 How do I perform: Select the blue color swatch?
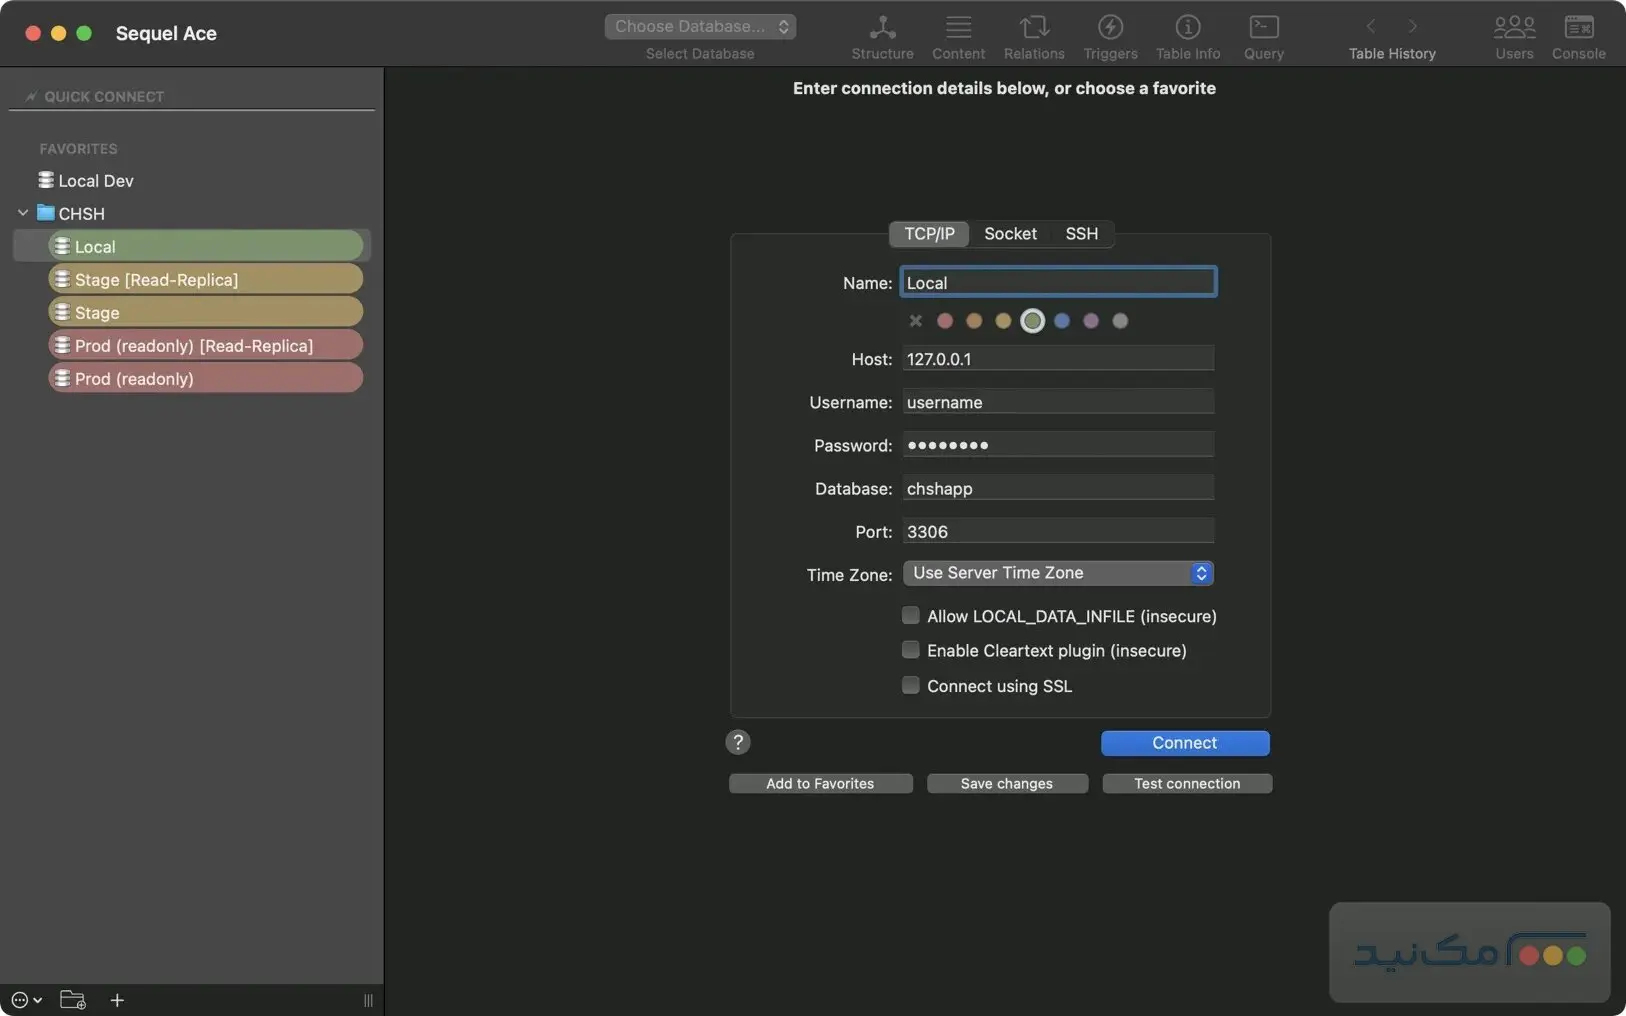point(1062,321)
